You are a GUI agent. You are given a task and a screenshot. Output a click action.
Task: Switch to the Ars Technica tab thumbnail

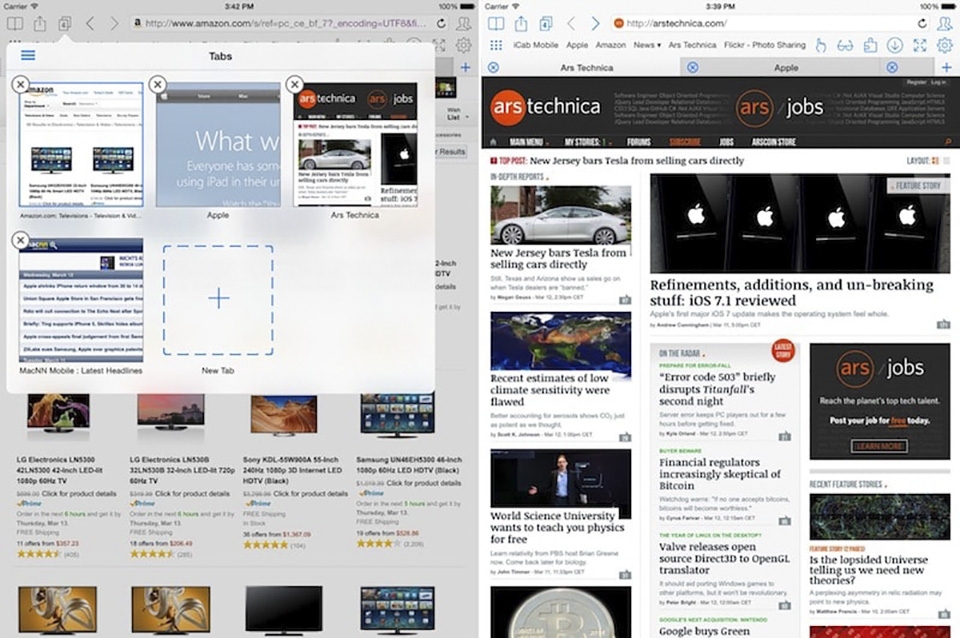355,144
